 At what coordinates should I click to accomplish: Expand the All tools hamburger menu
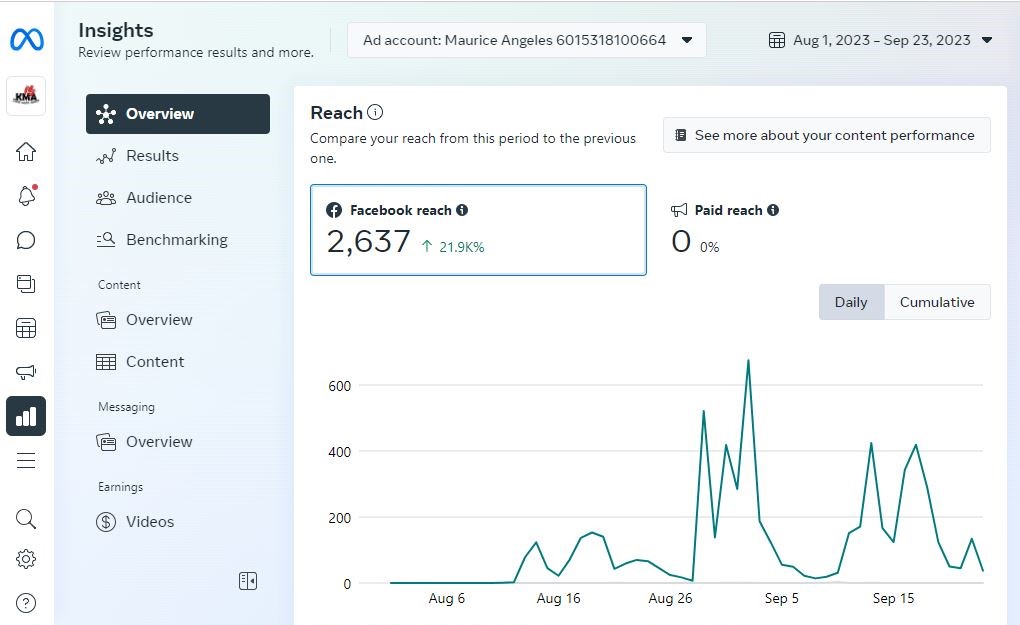coord(26,460)
